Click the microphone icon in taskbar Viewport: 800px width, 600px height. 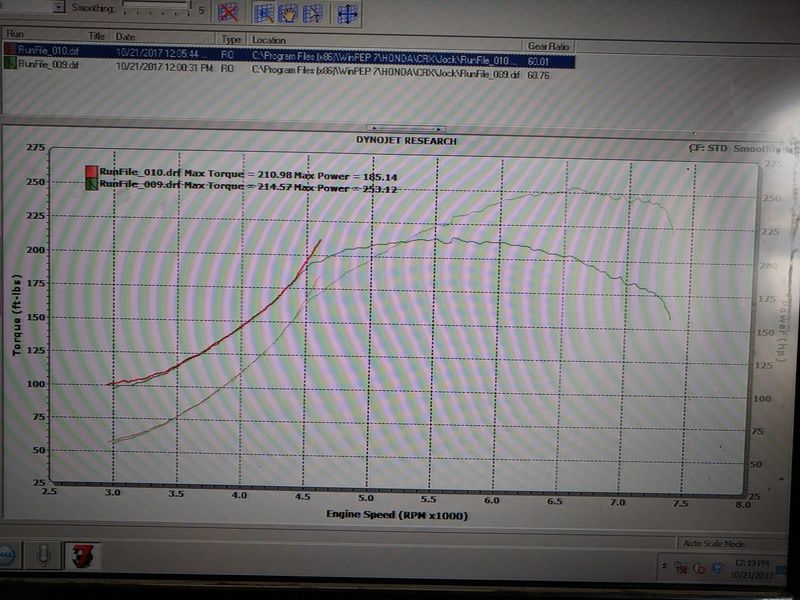[44, 555]
